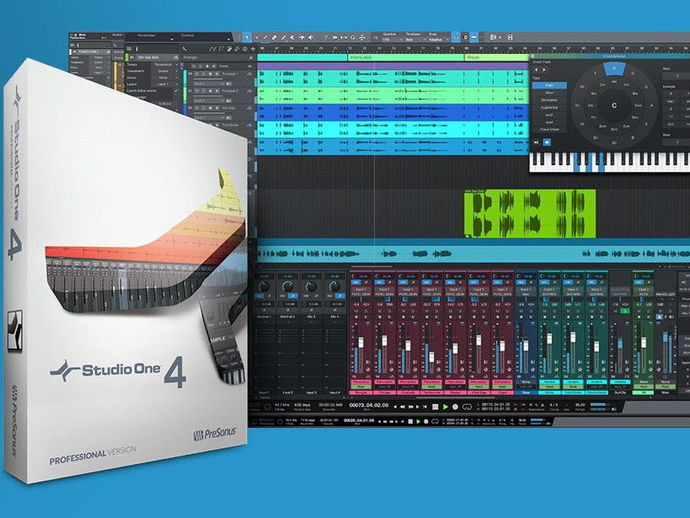Image resolution: width=690 pixels, height=518 pixels.
Task: Click the Chord Selector piano keyboard
Action: 610,162
